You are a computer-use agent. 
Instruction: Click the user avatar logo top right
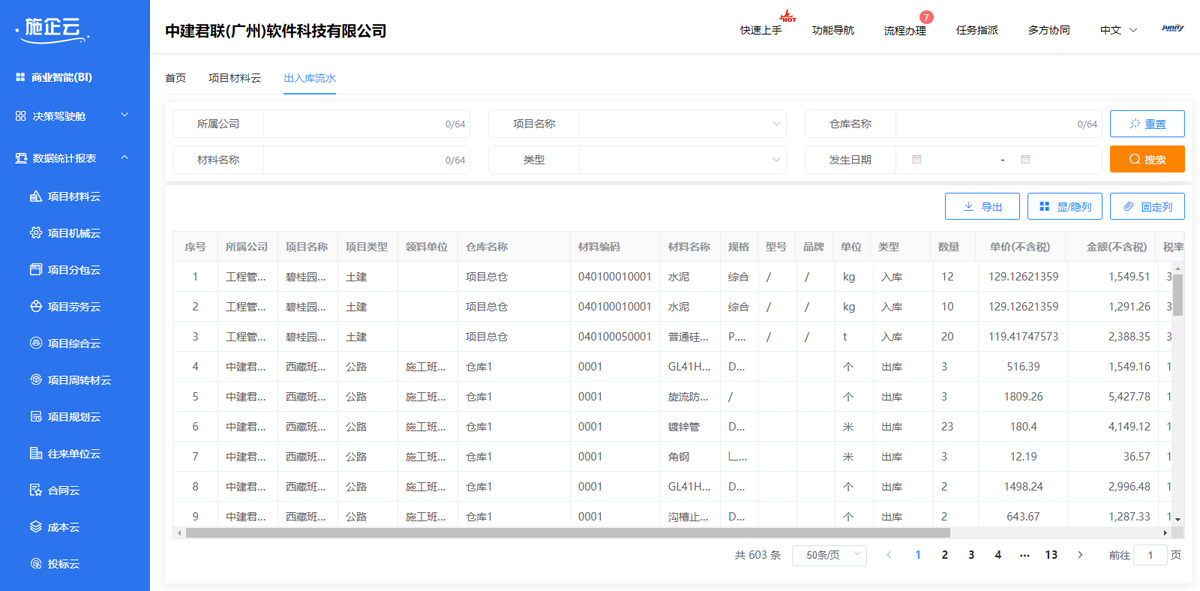point(1173,29)
